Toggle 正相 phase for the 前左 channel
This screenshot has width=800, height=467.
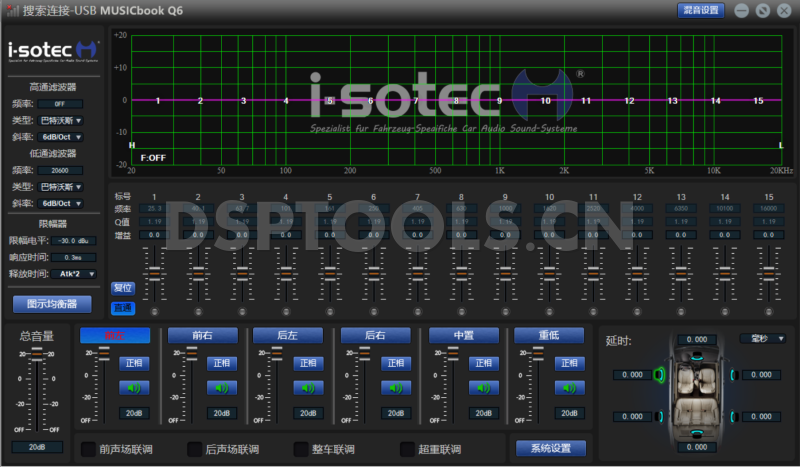pos(134,363)
